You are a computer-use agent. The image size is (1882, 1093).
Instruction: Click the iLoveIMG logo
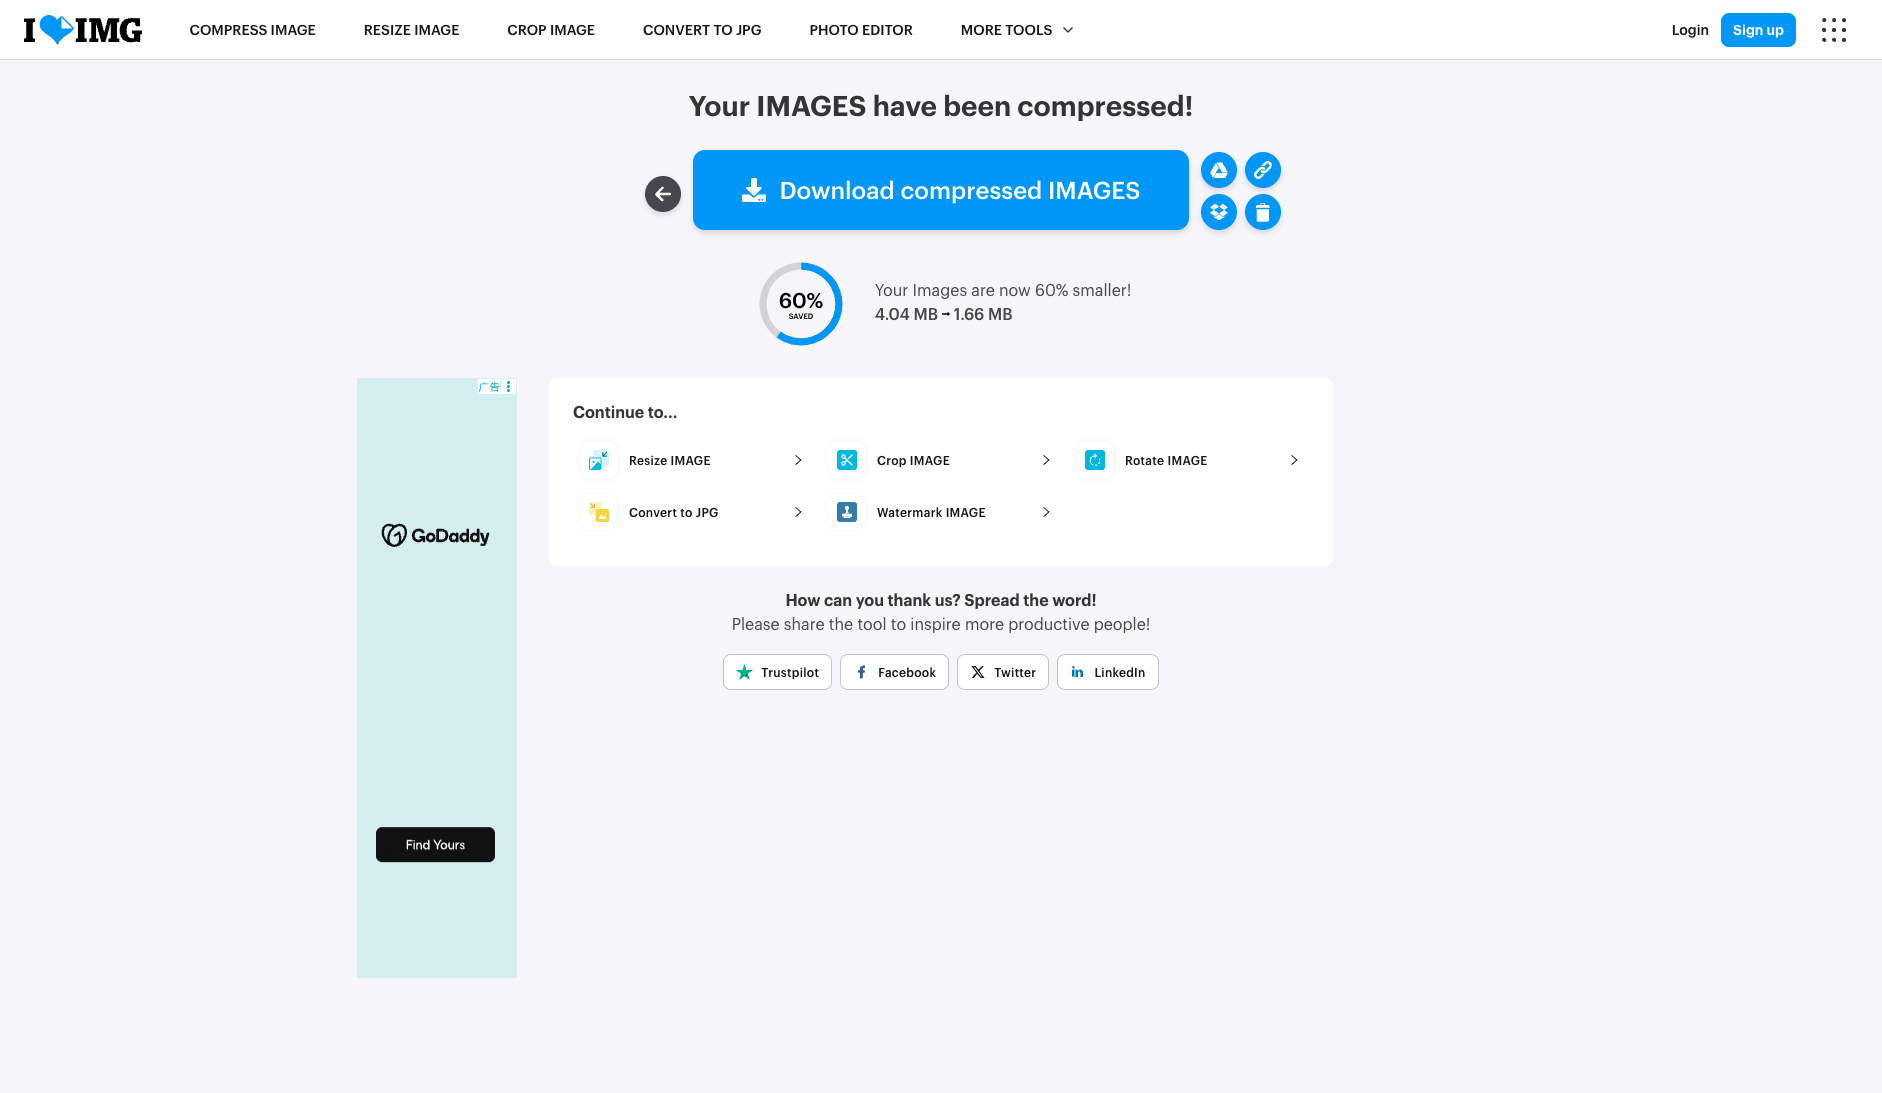83,30
